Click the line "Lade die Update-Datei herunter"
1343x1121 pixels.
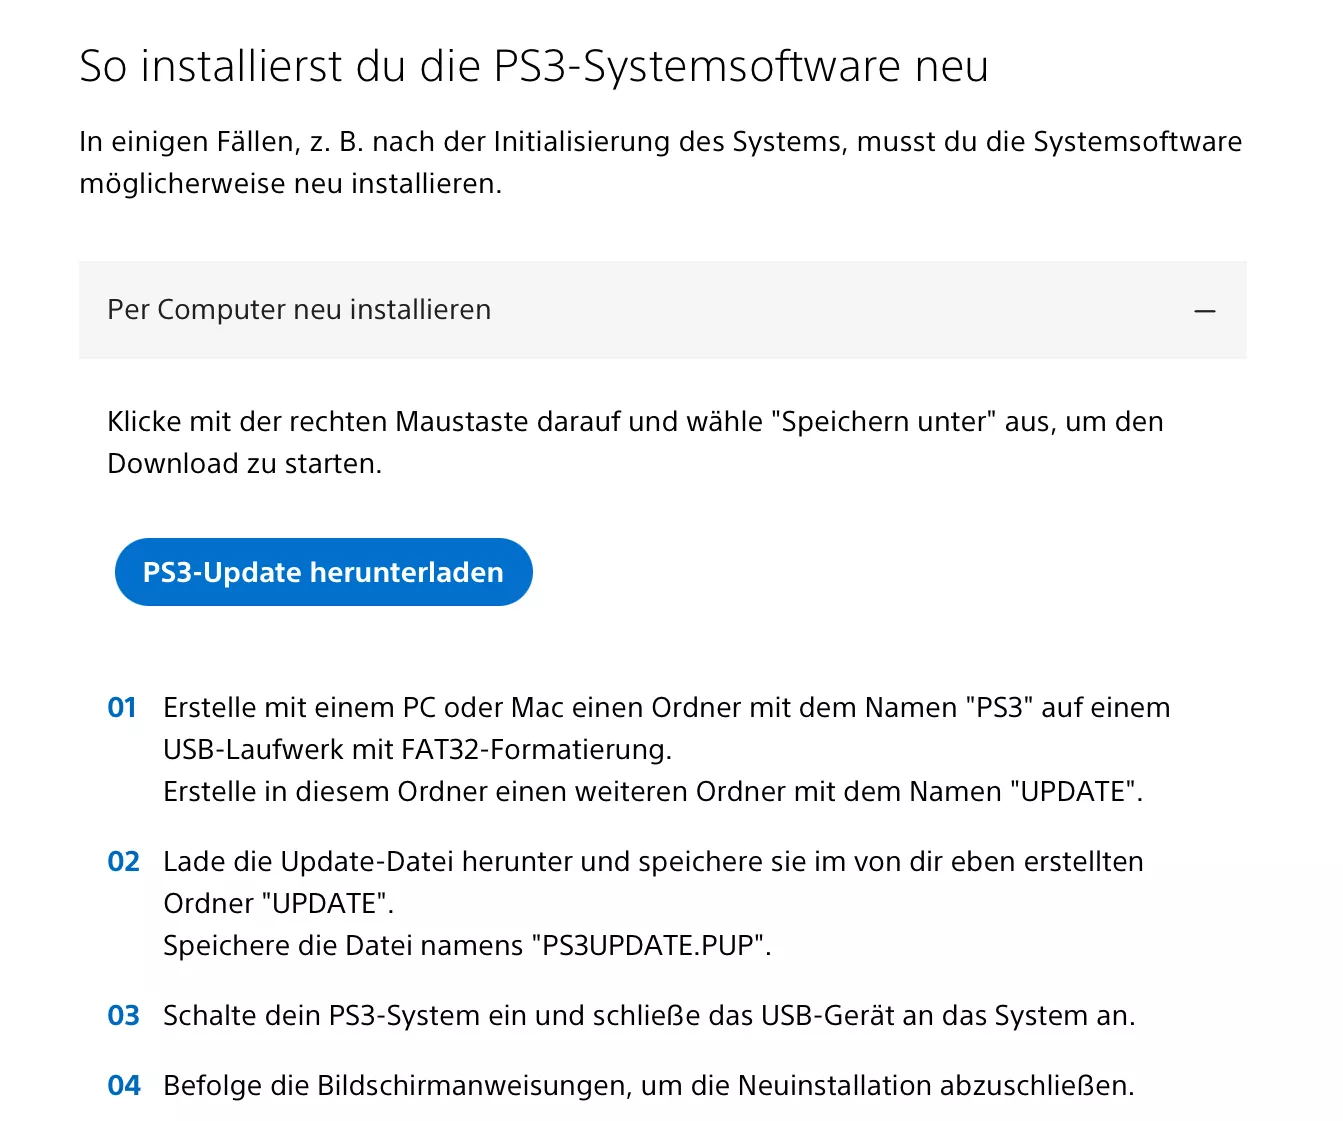653,862
